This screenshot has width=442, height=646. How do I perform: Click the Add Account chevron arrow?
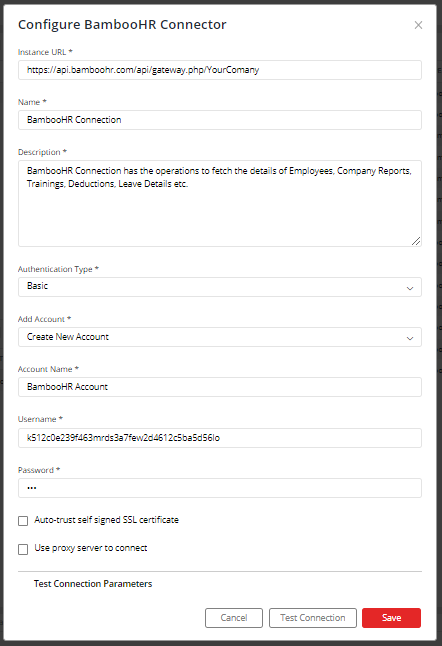point(409,338)
